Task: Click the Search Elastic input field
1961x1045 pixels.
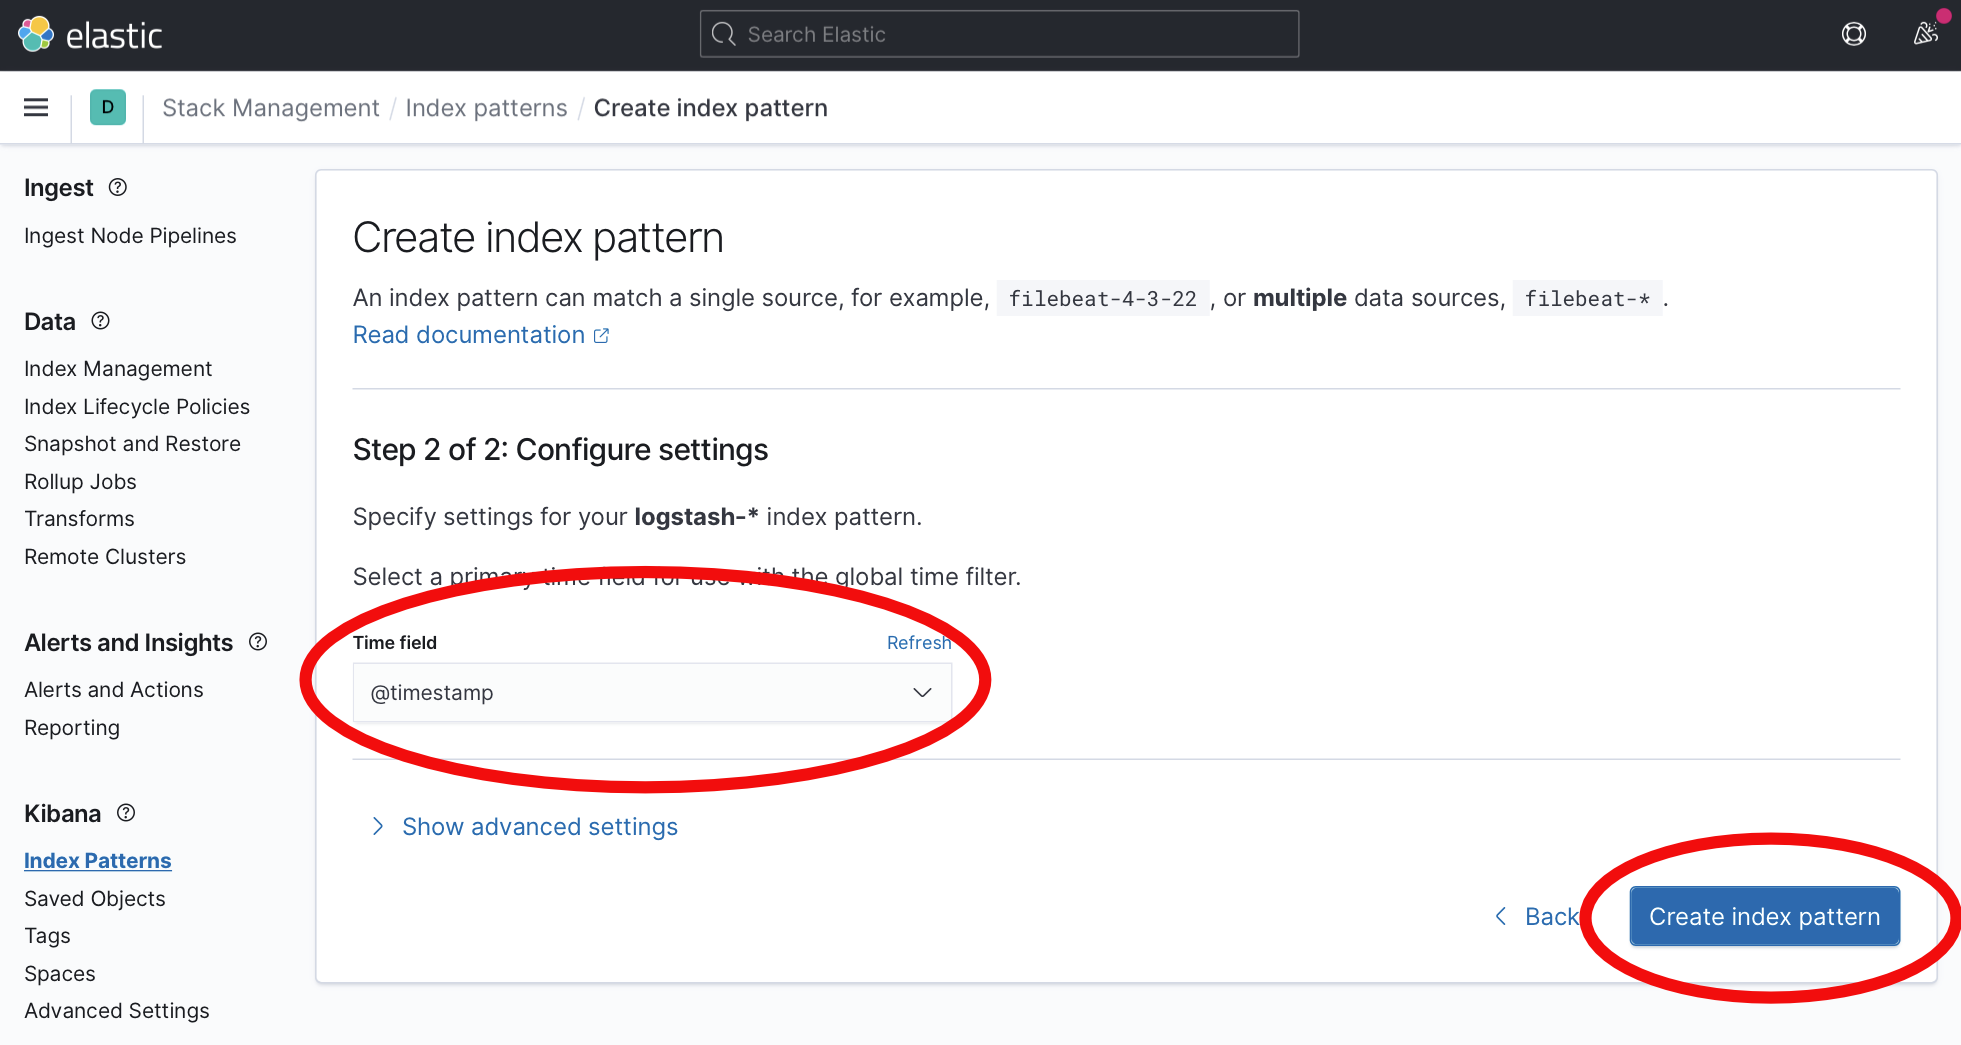Action: 998,33
